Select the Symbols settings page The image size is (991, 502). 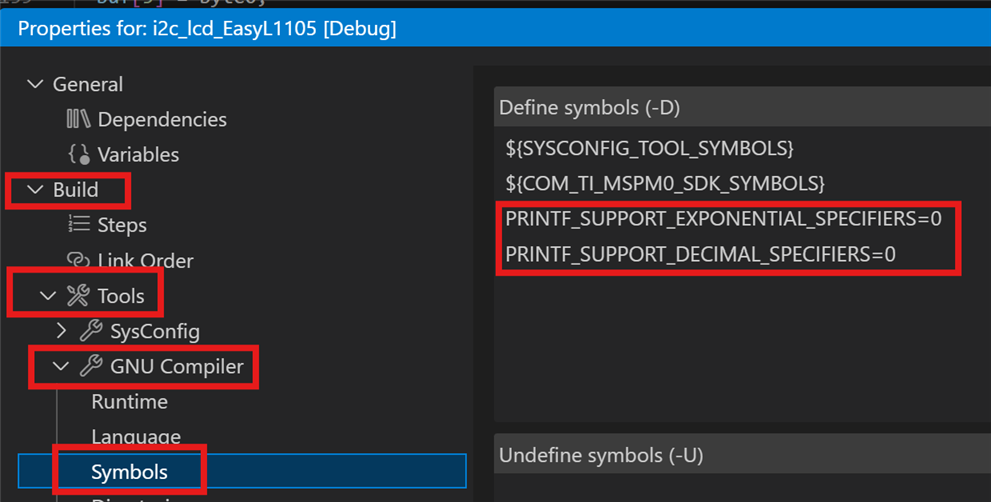pos(129,472)
